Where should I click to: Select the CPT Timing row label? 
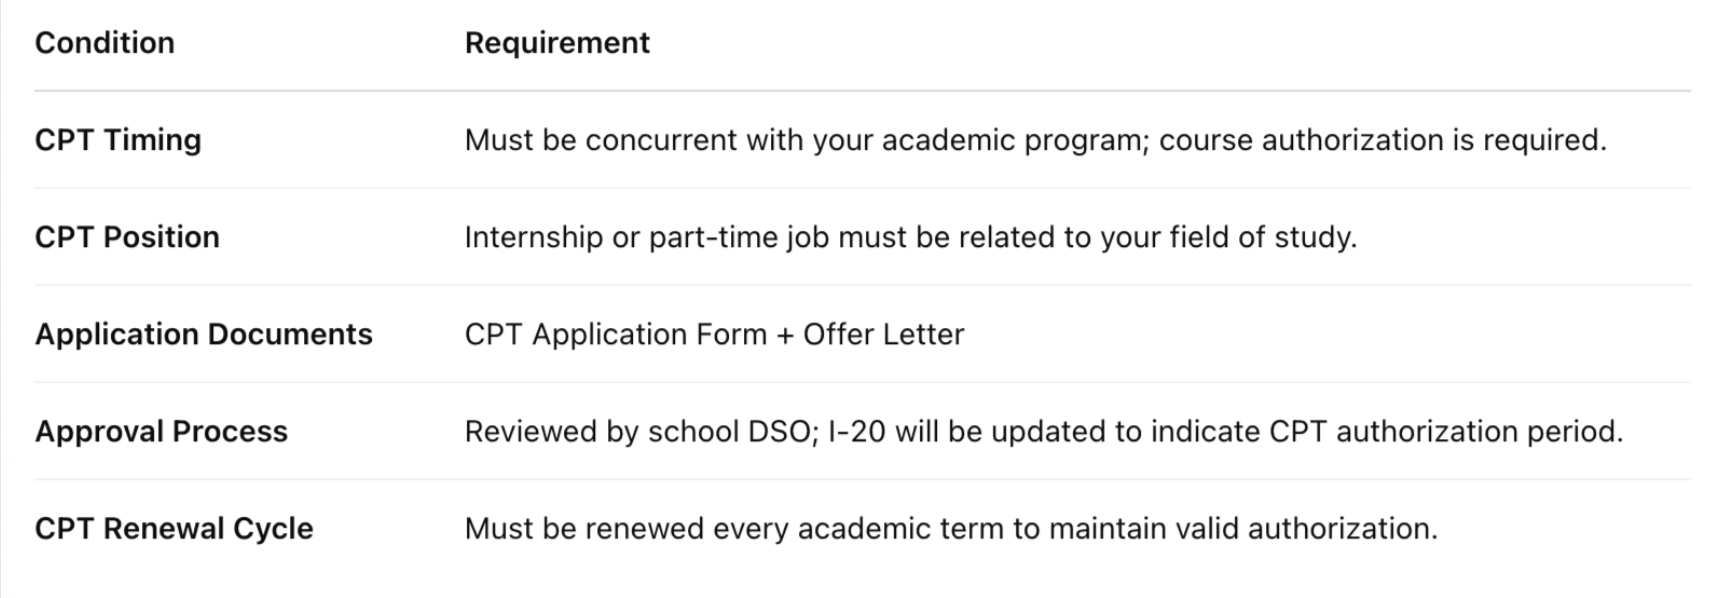click(x=118, y=140)
